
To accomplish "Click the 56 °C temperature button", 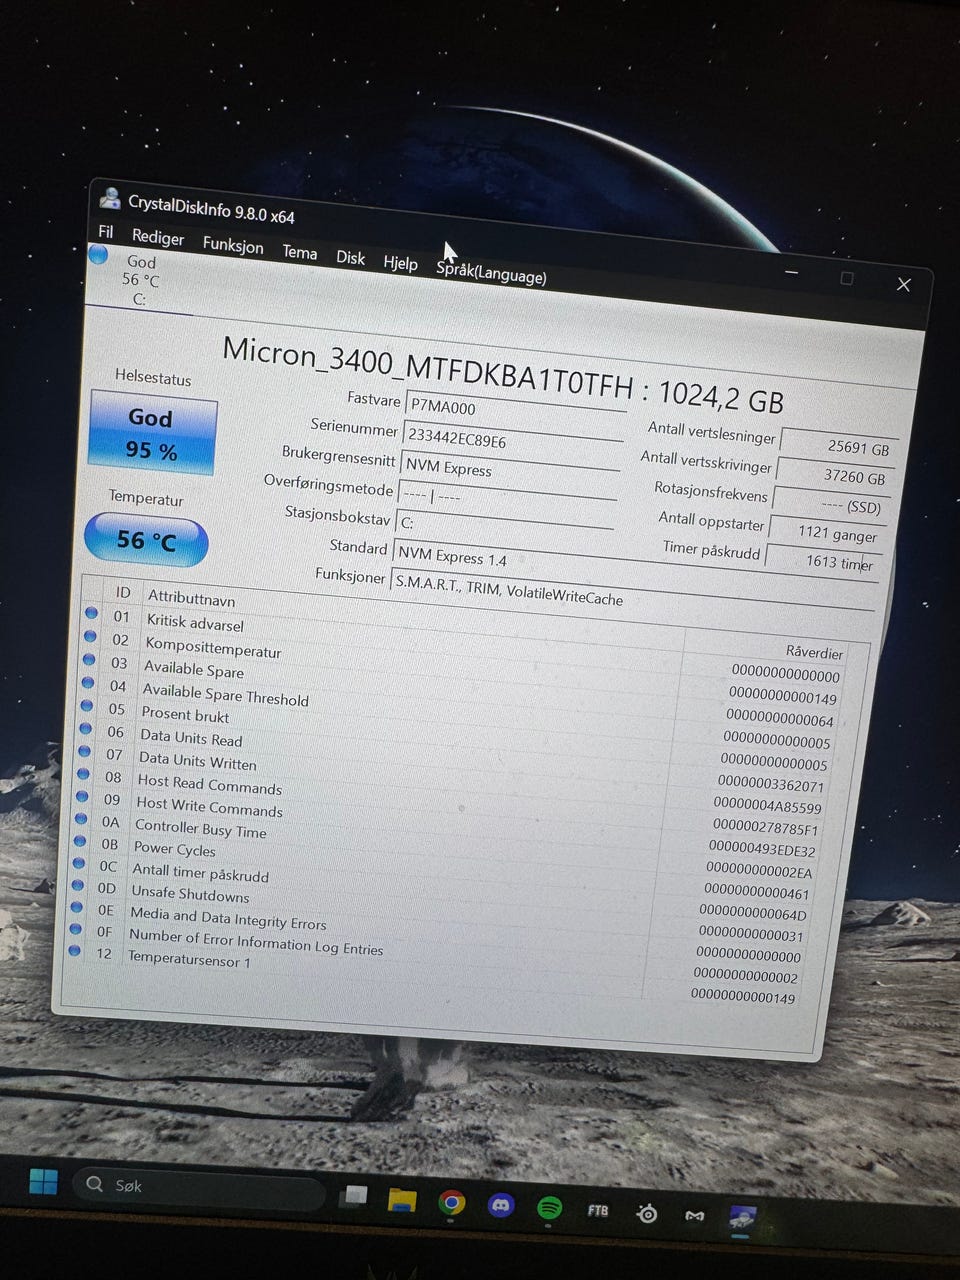I will pyautogui.click(x=146, y=540).
